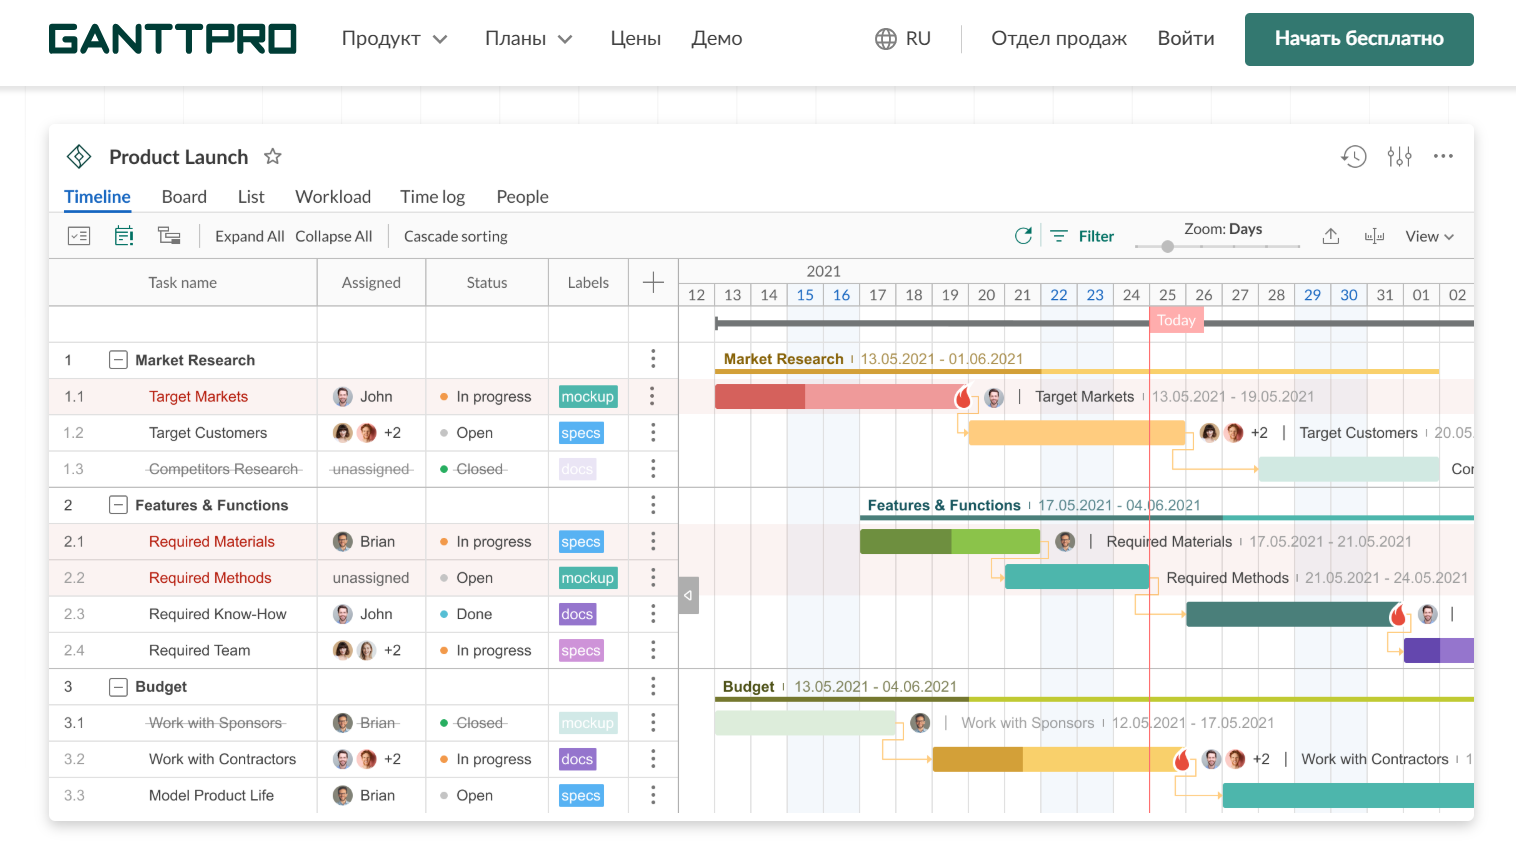This screenshot has height=850, width=1516.
Task: Star the Product Launch project
Action: pyautogui.click(x=272, y=157)
